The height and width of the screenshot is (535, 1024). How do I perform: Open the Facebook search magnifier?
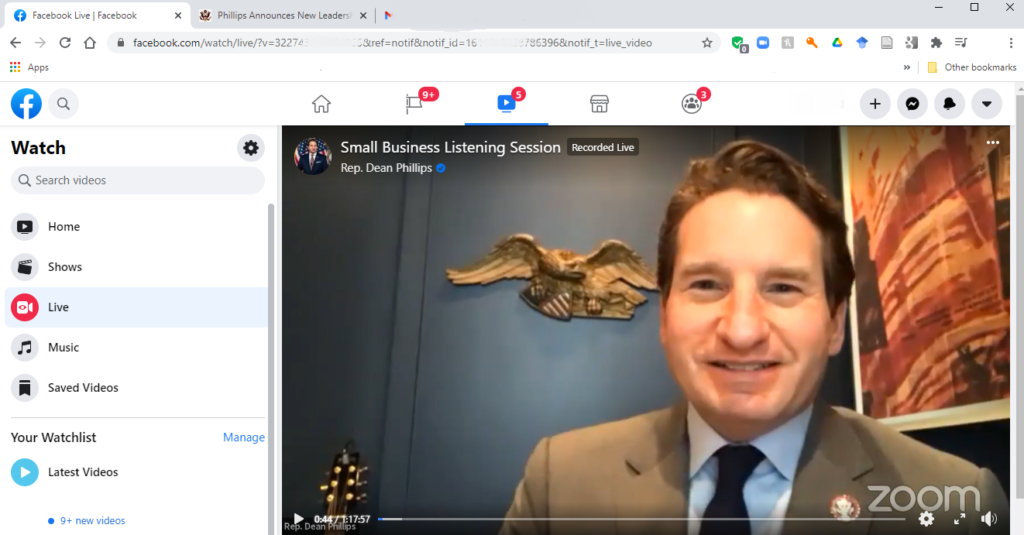[x=63, y=104]
